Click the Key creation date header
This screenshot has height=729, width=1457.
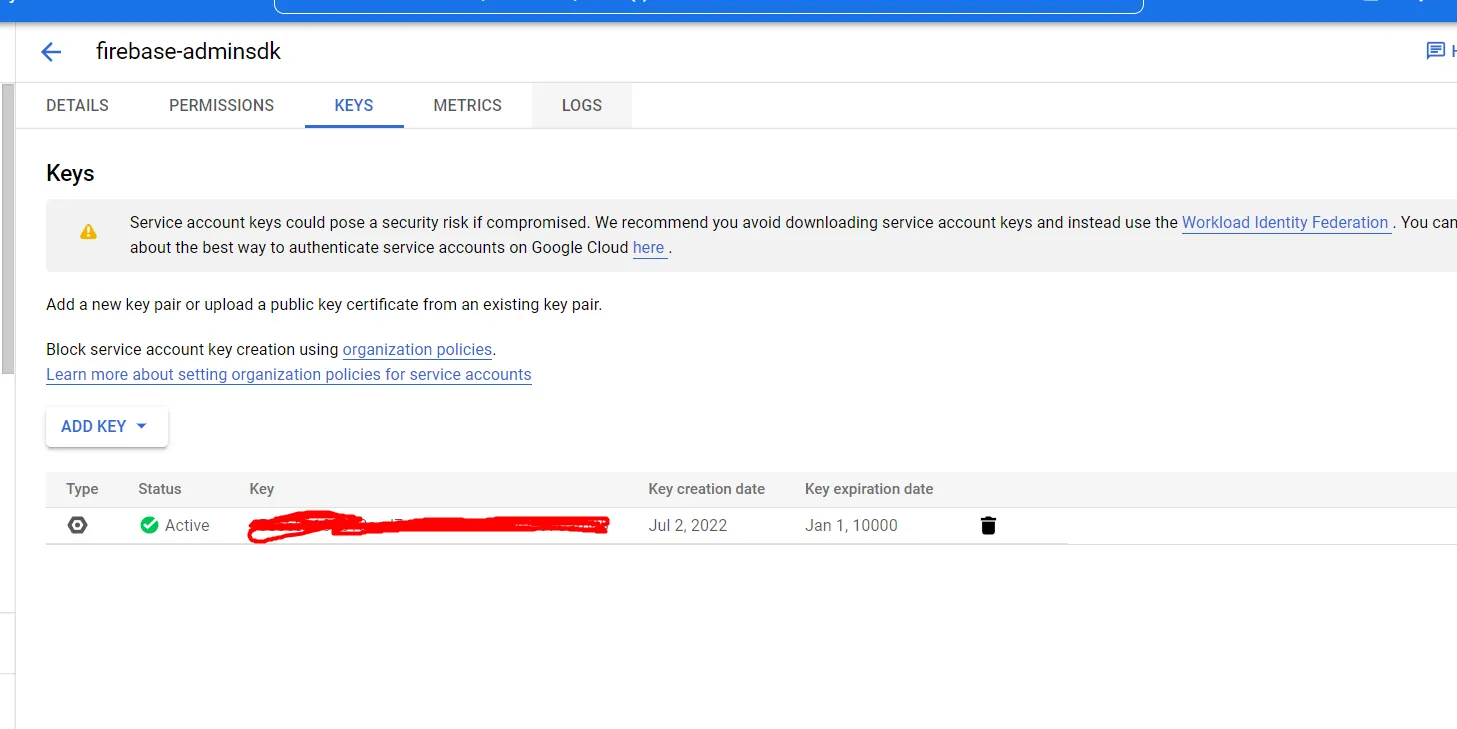[707, 489]
